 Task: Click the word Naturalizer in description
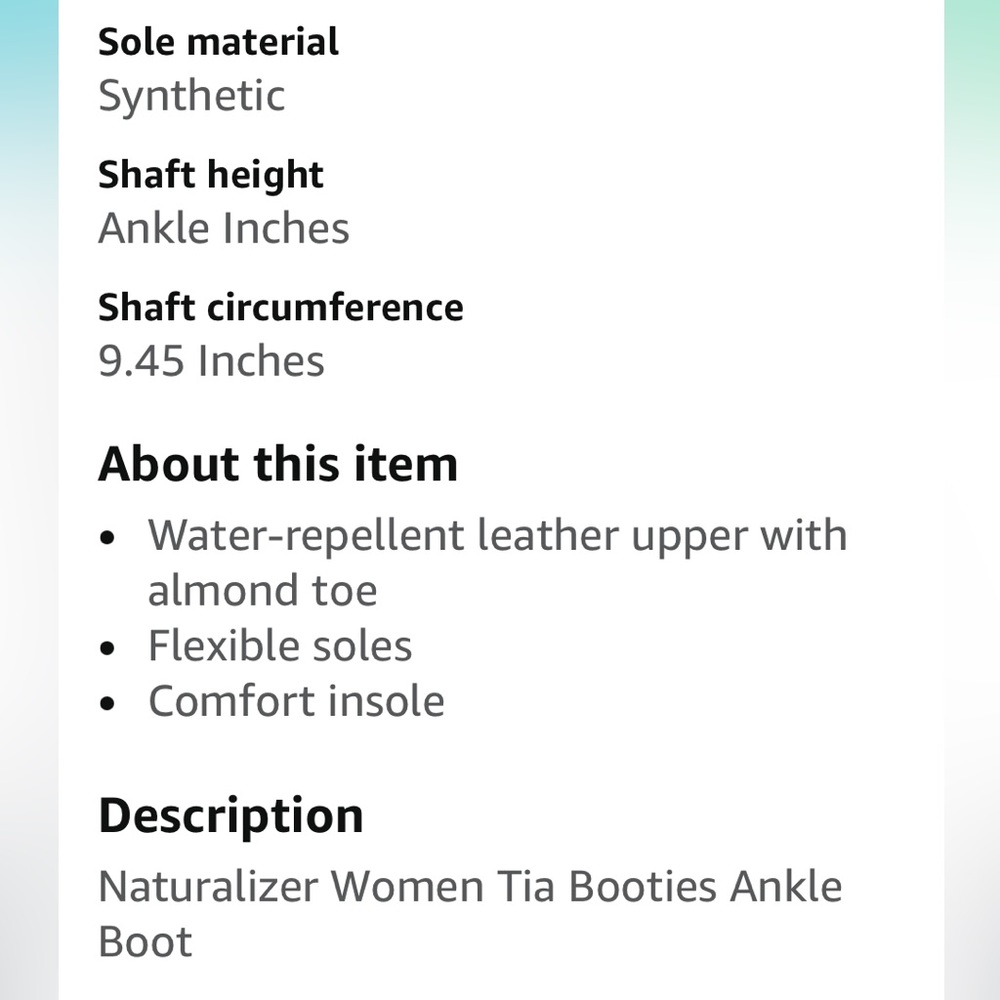209,887
